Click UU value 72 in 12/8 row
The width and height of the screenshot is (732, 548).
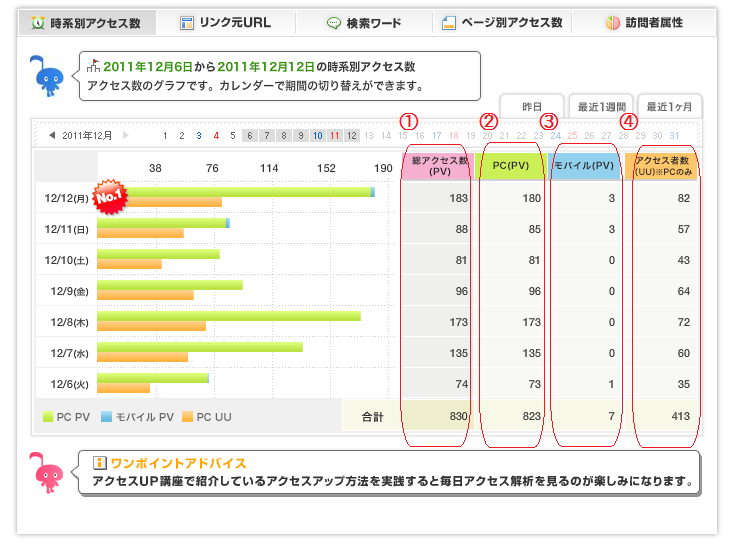683,322
